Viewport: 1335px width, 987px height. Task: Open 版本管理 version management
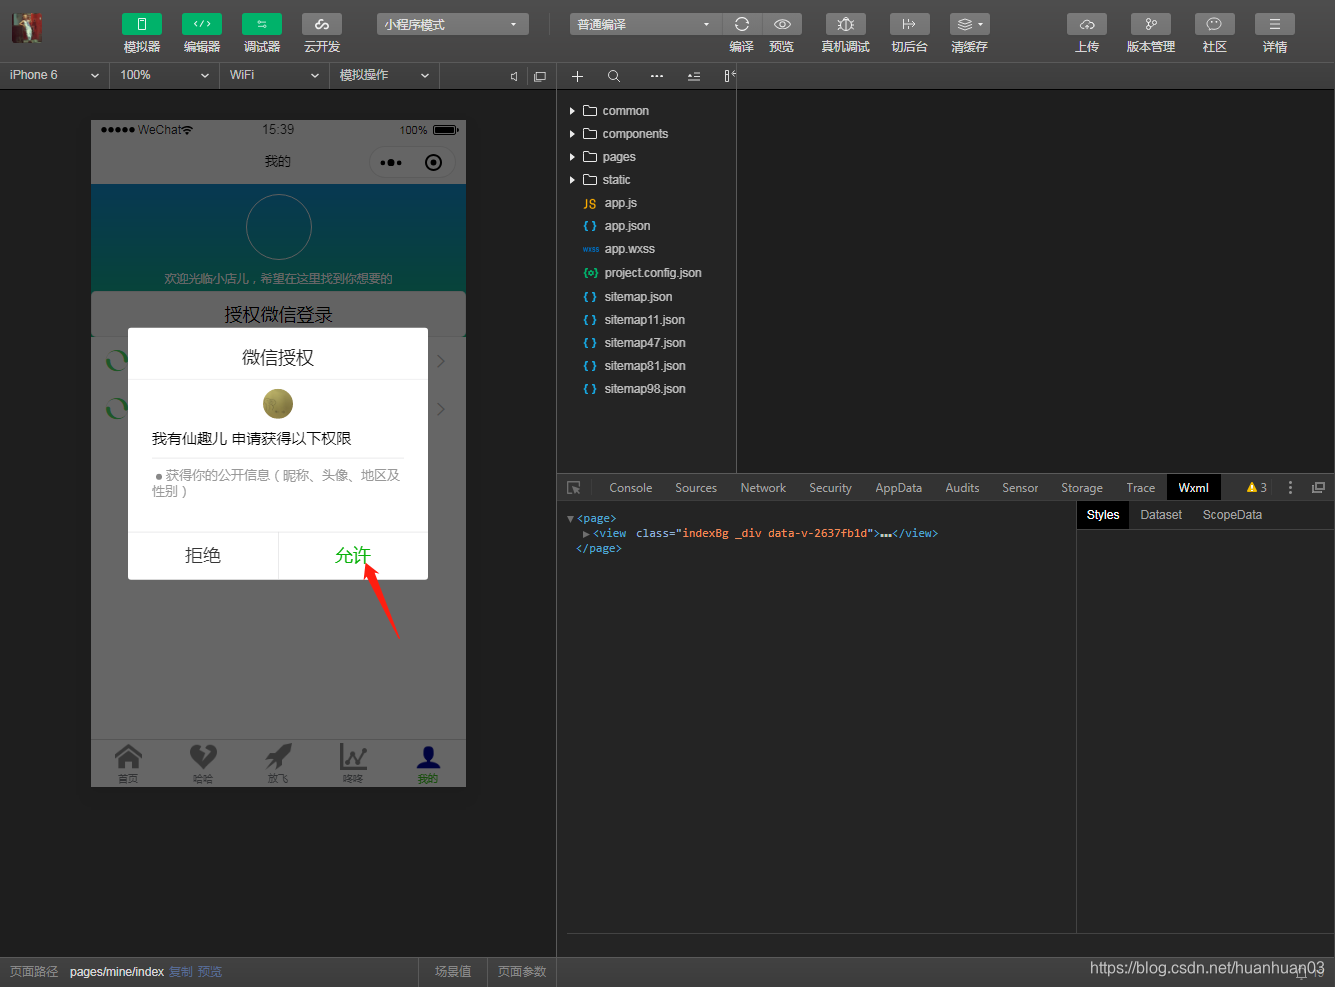(x=1151, y=24)
